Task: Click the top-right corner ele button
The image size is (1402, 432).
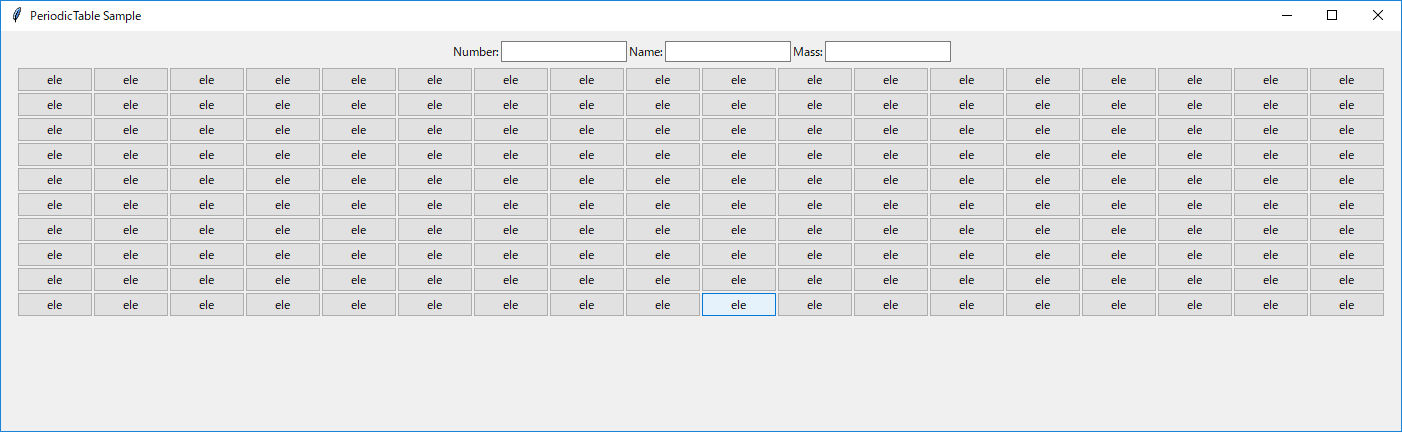Action: coord(1346,80)
